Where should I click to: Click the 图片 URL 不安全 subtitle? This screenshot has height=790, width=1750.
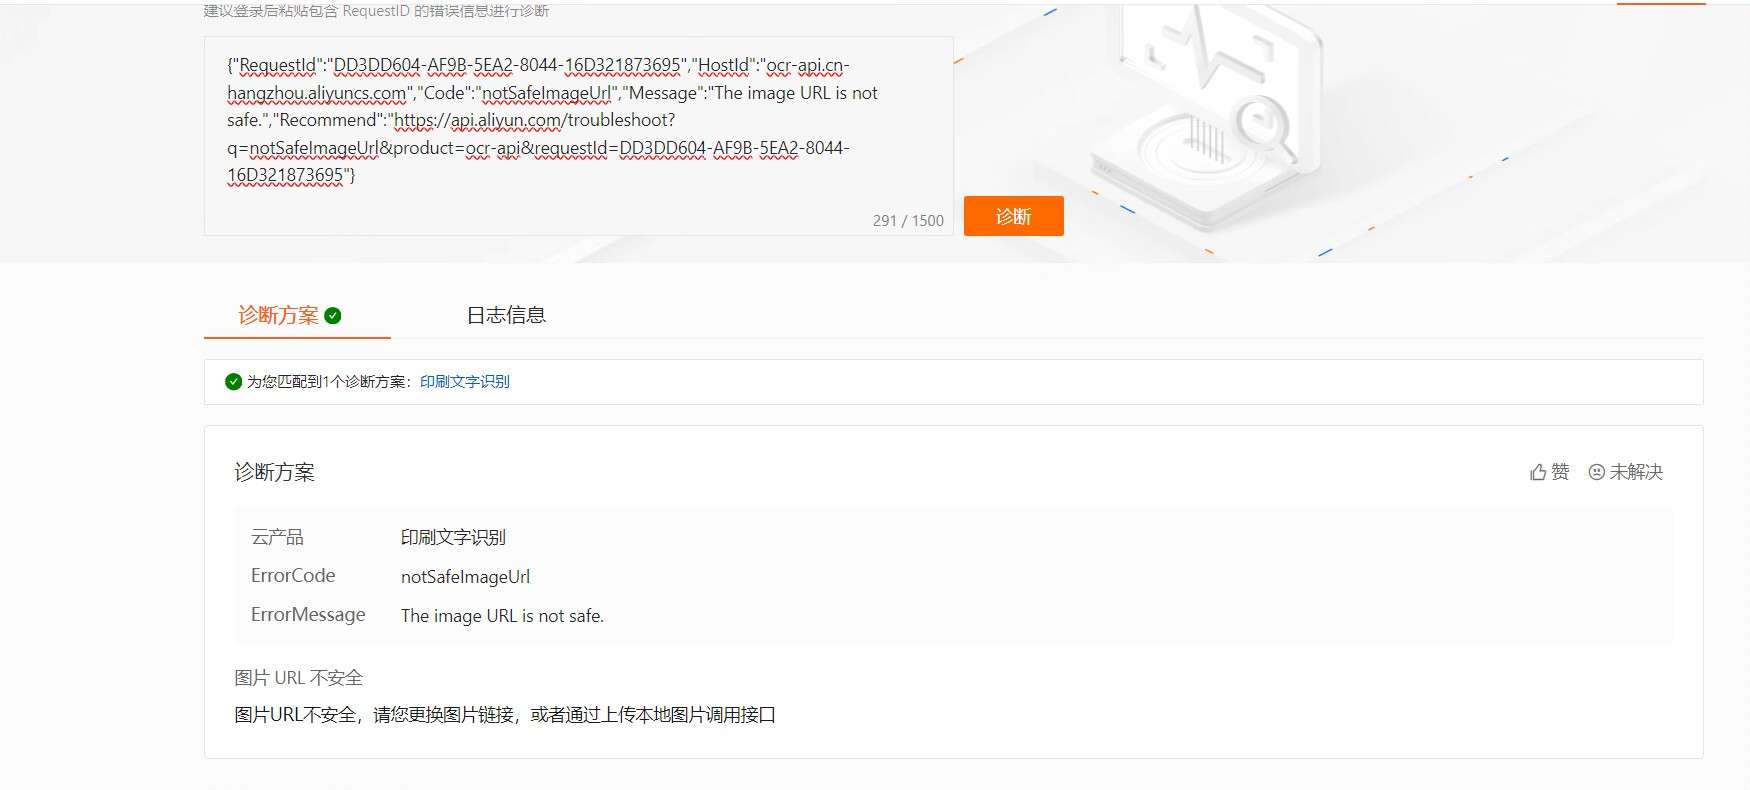[298, 678]
